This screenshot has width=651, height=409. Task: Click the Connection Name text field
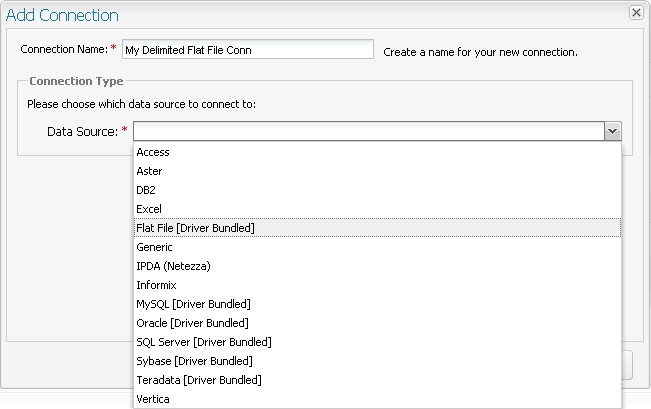(246, 50)
